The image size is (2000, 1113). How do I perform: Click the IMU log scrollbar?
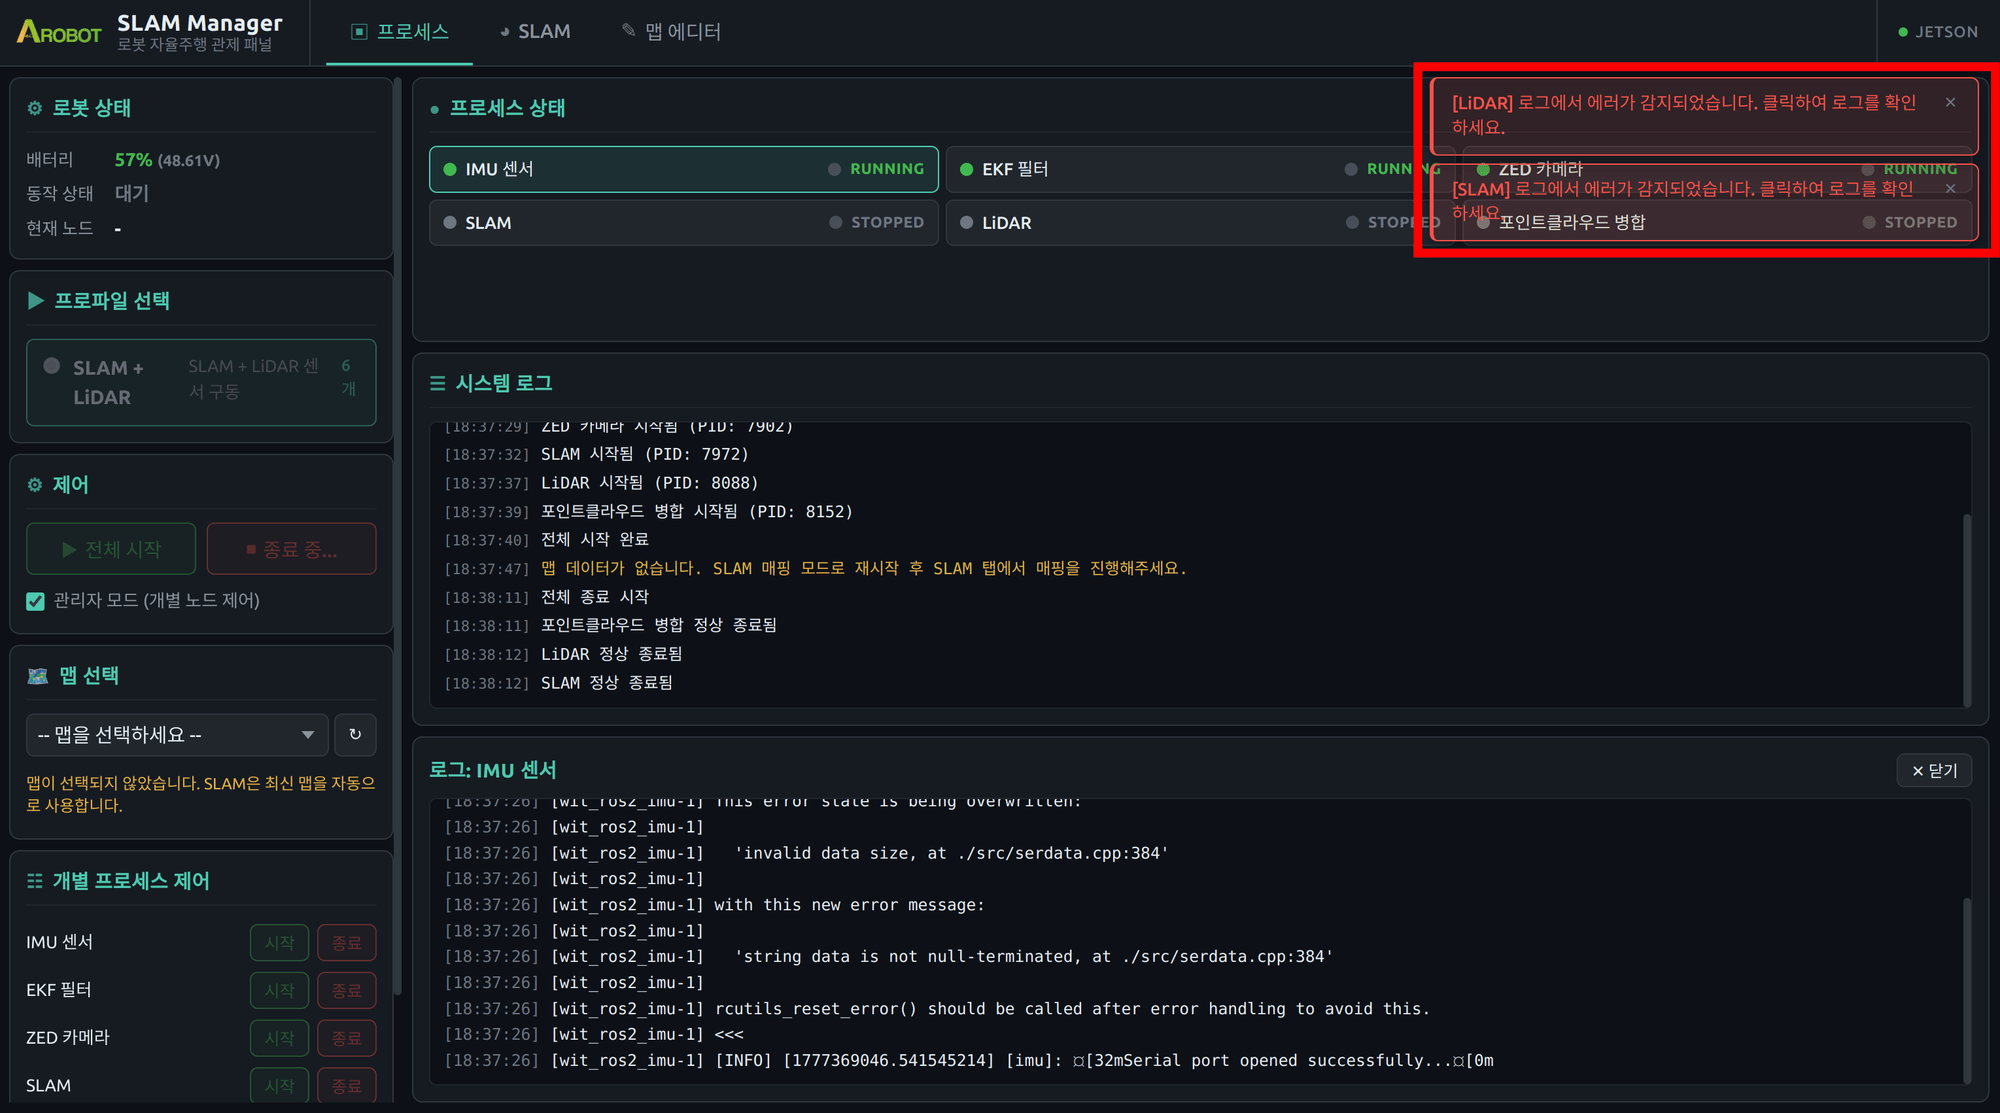[1967, 990]
